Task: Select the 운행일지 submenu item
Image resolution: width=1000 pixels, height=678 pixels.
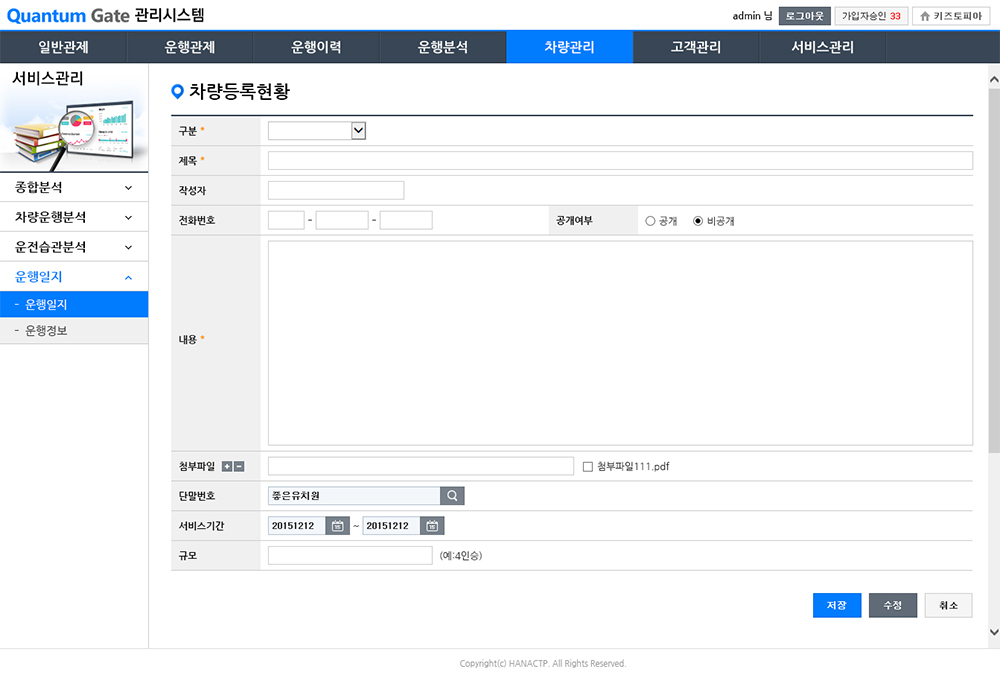Action: point(74,304)
